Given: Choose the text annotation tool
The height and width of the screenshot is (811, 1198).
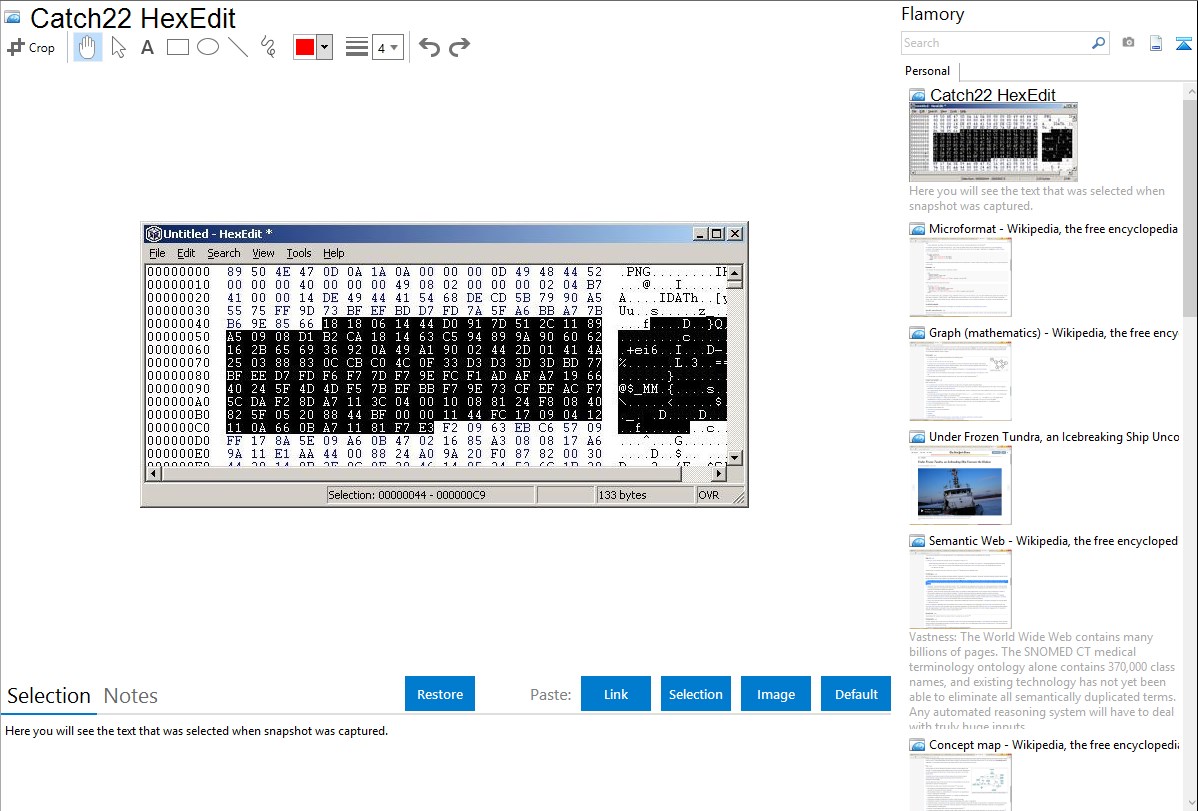Looking at the screenshot, I should (x=147, y=47).
